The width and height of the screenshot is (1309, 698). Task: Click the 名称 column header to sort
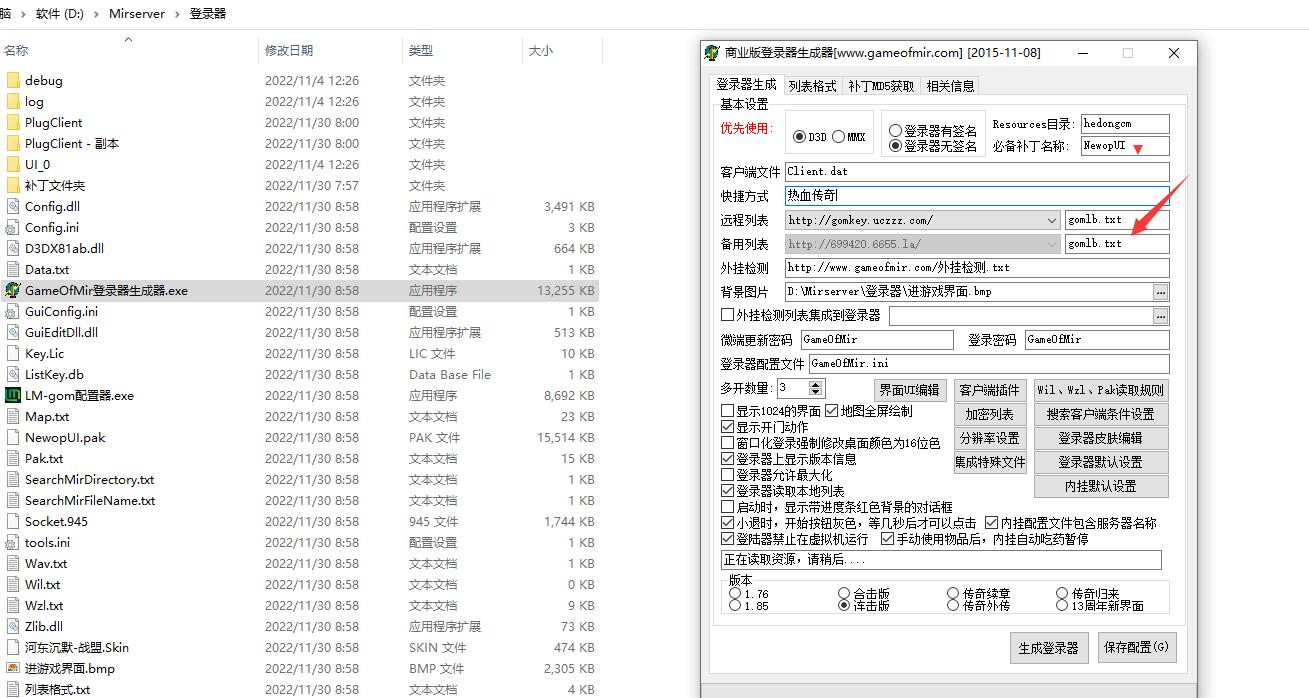16,50
